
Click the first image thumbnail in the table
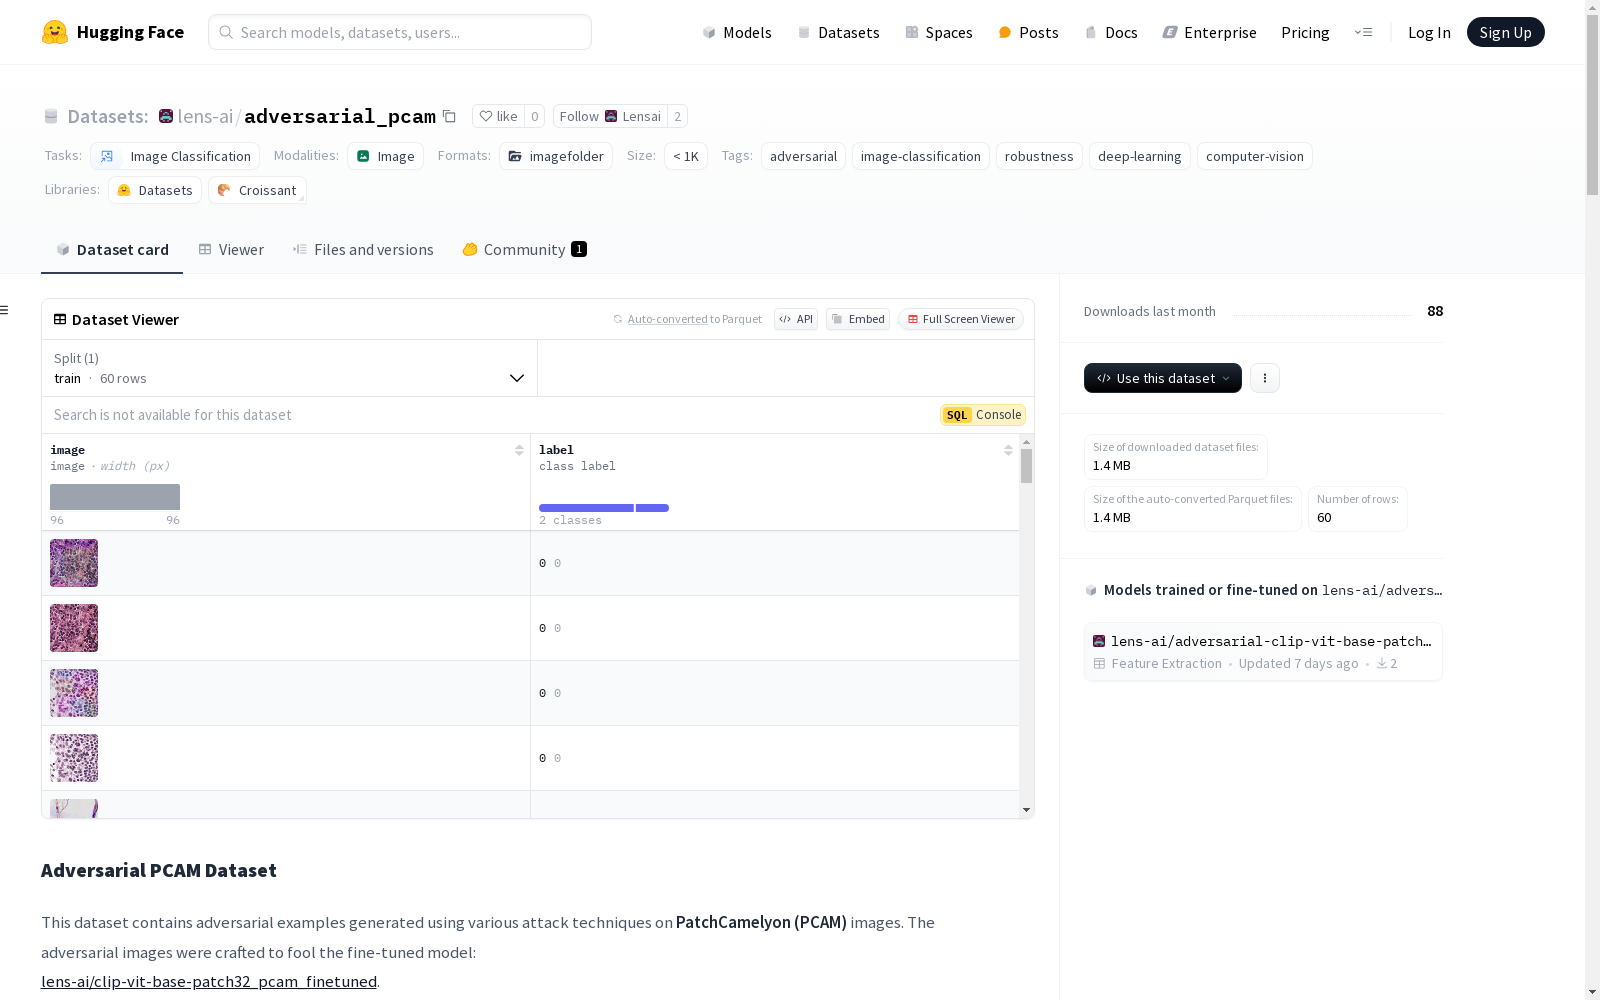click(74, 563)
